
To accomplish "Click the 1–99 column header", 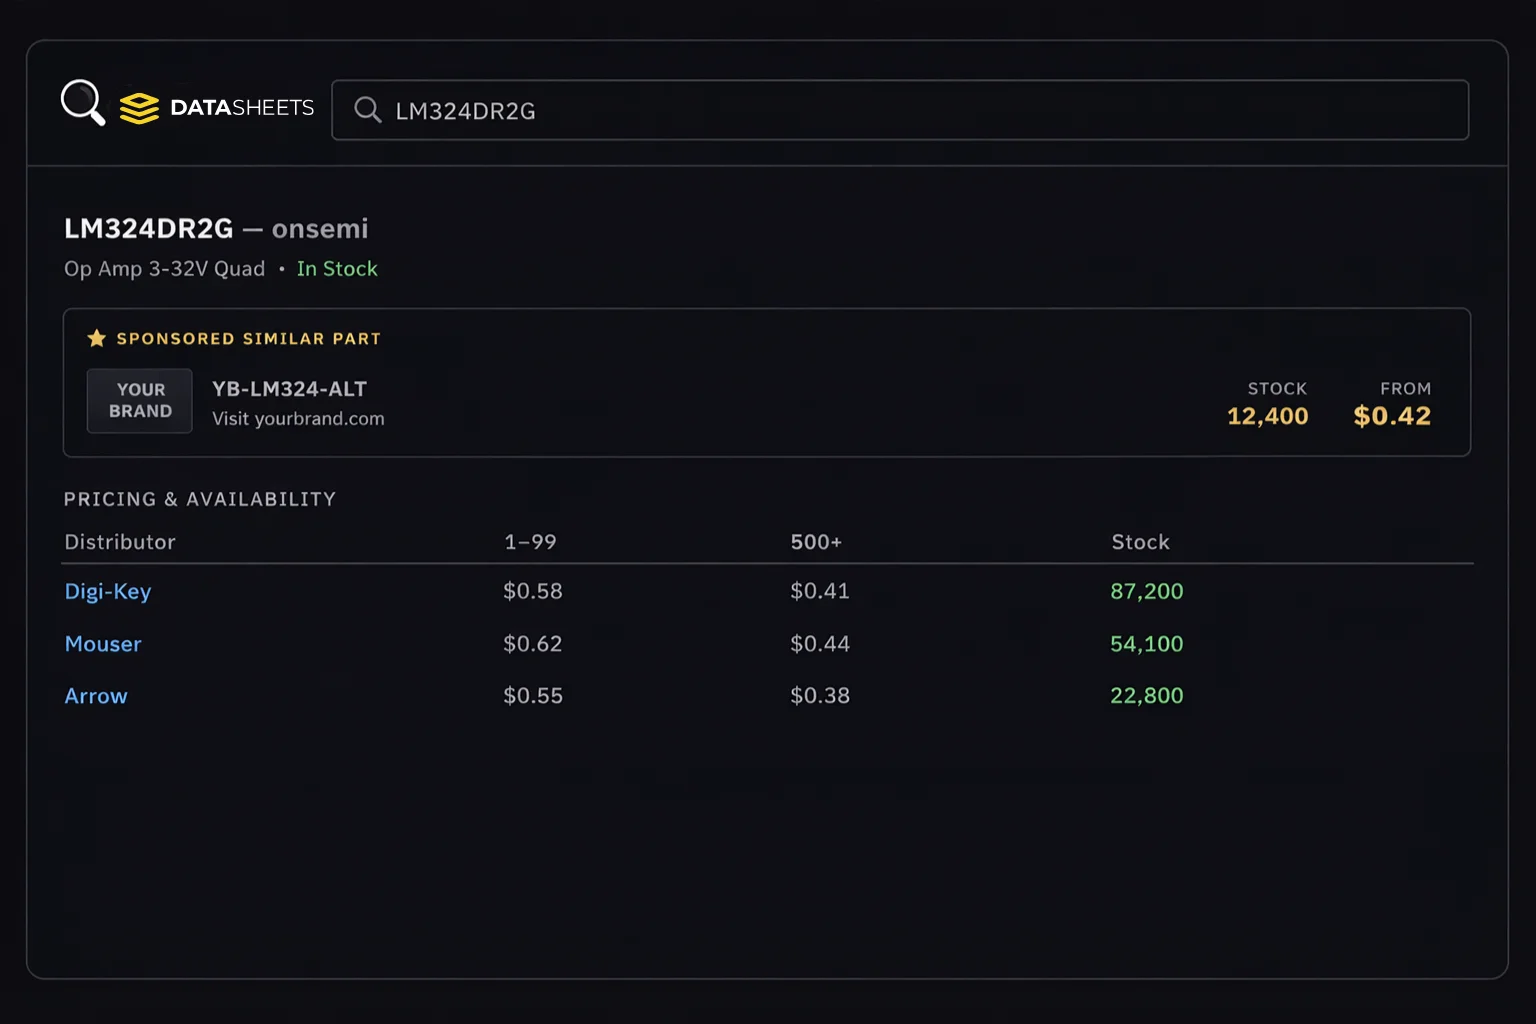I will click(530, 542).
